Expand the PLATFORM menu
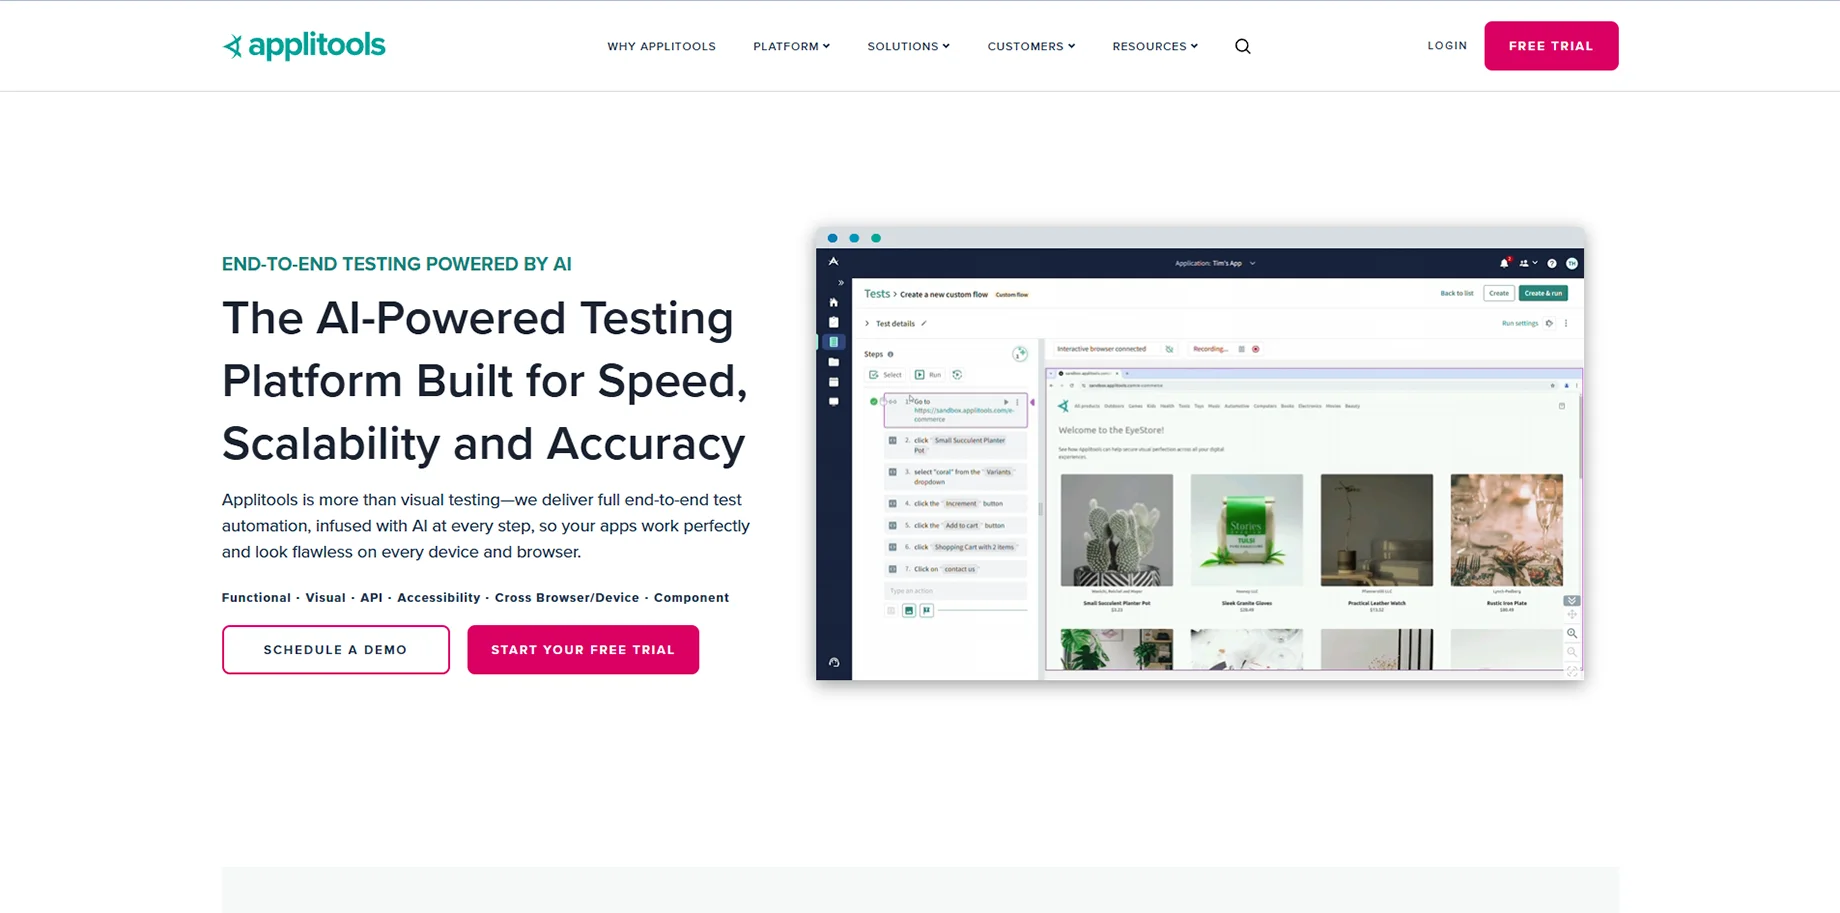Viewport: 1840px width, 913px height. tap(792, 46)
